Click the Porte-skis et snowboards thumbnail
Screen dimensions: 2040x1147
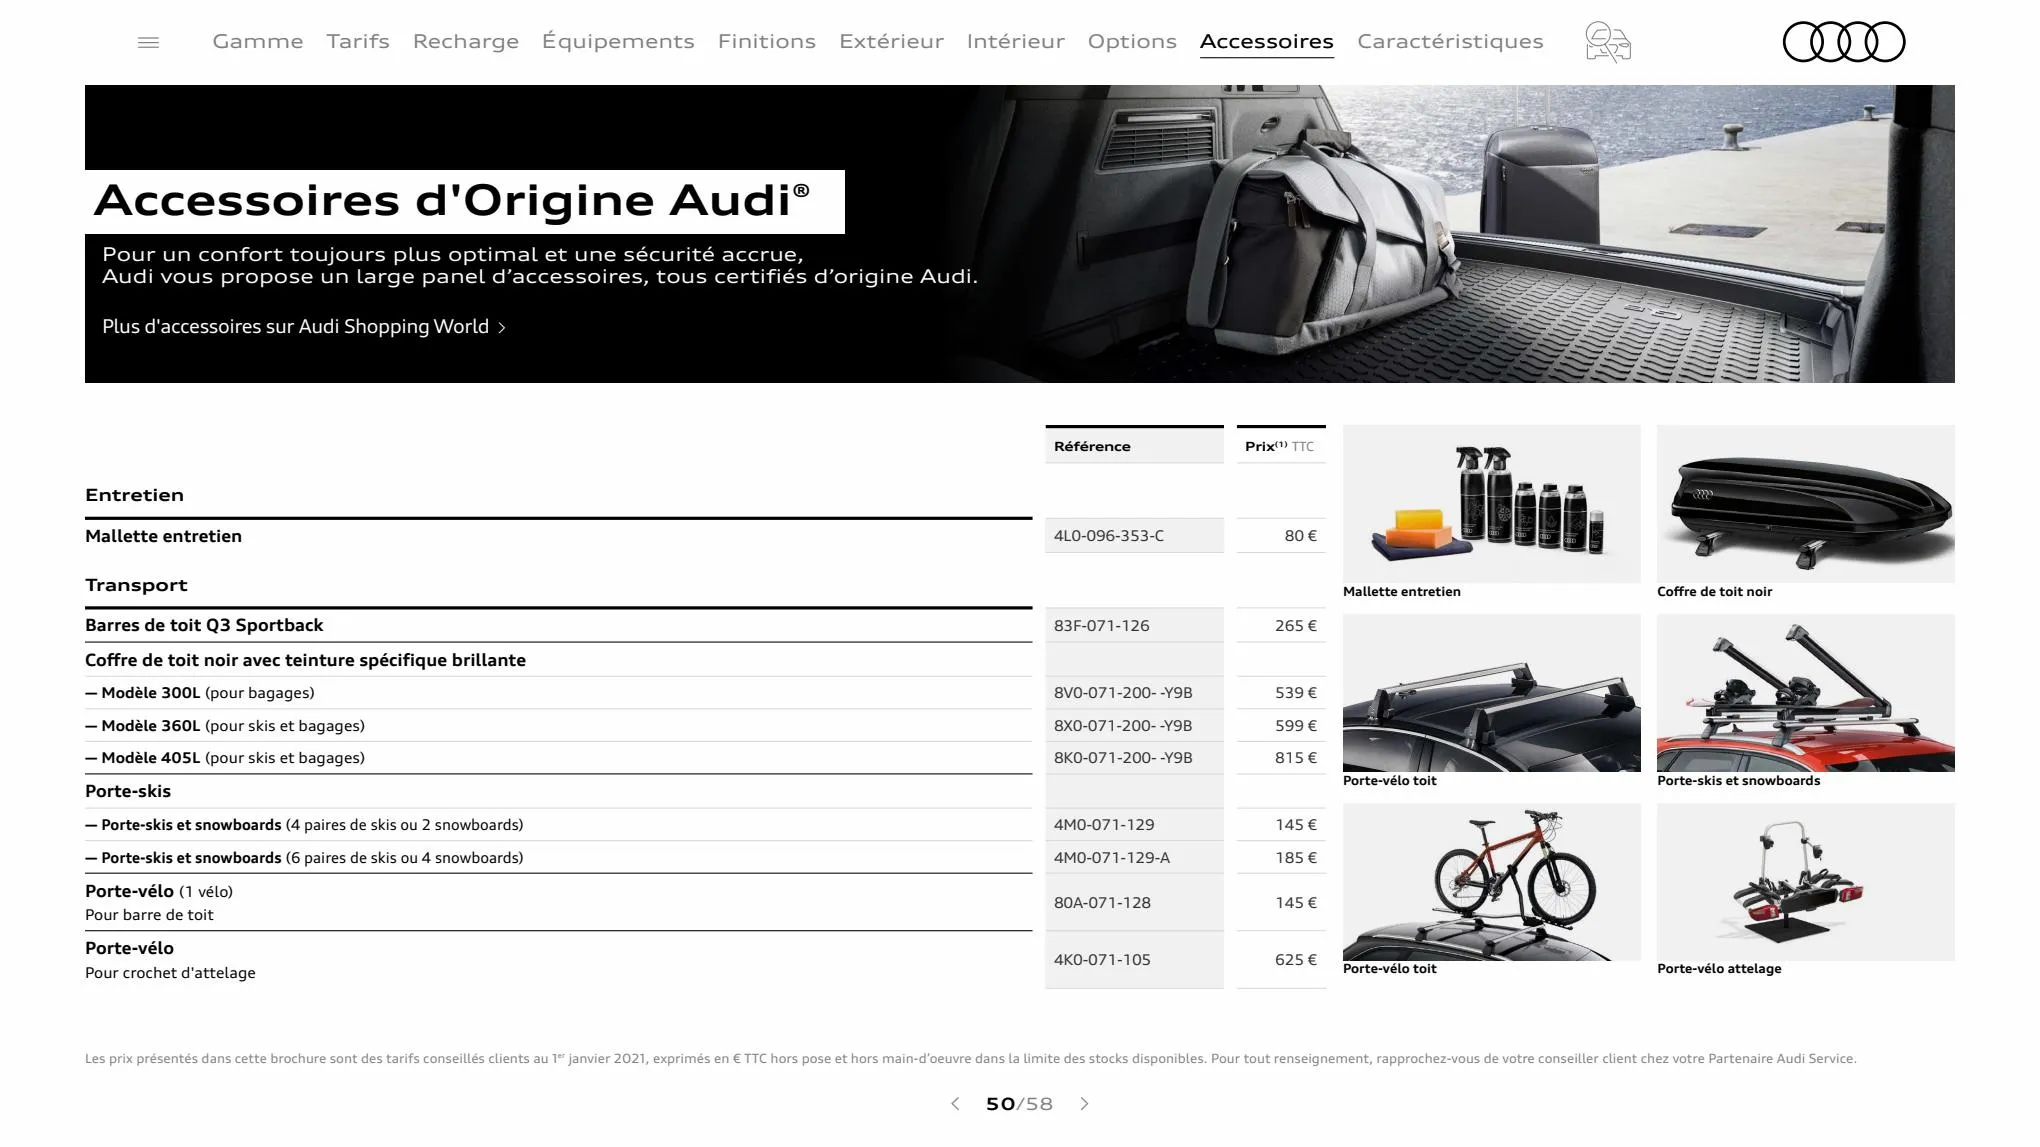point(1806,693)
